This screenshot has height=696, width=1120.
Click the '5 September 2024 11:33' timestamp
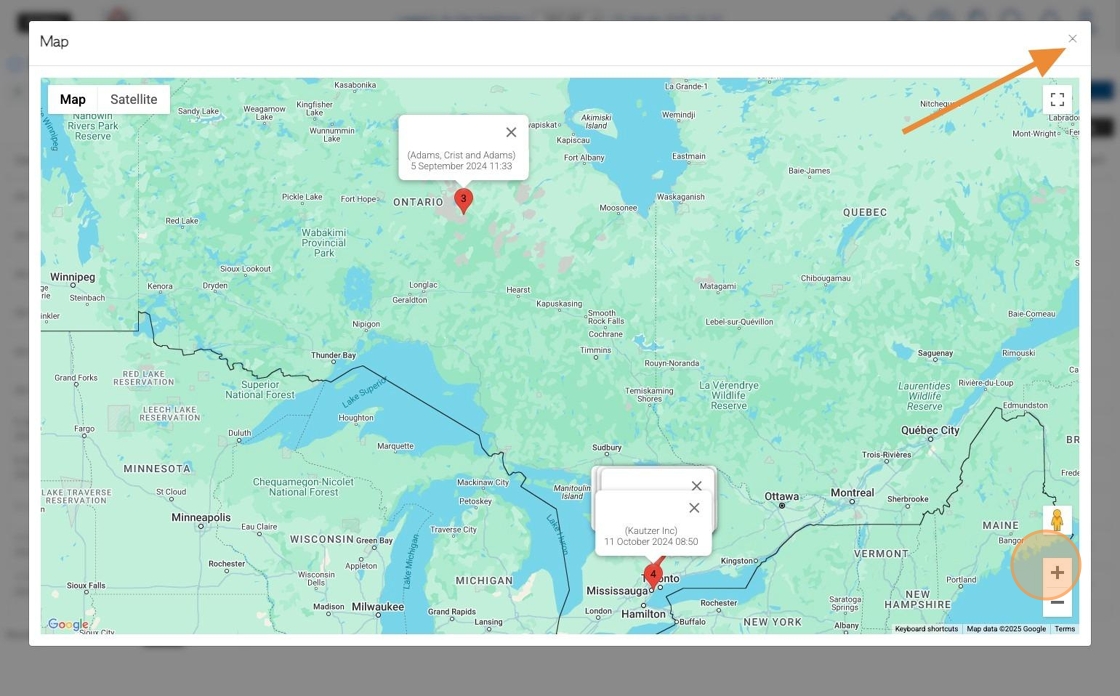pyautogui.click(x=461, y=166)
